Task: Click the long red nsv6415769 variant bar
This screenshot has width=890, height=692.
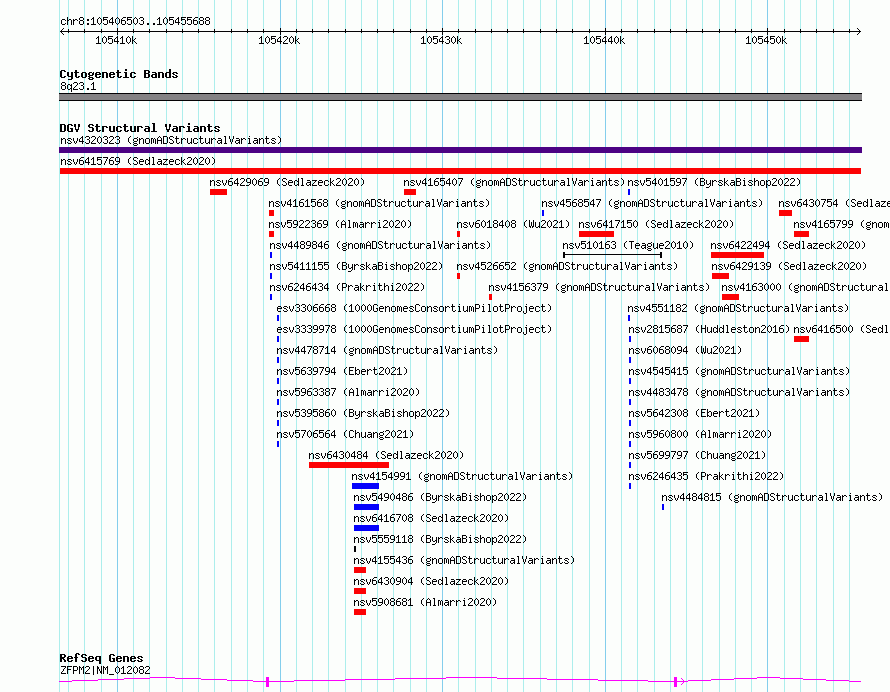Action: pos(460,171)
